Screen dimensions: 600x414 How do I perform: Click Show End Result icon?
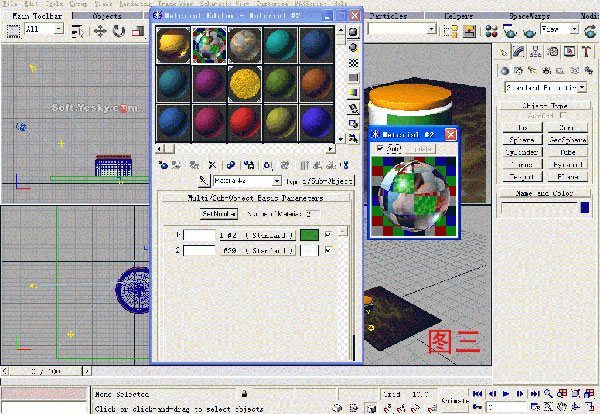(x=304, y=165)
